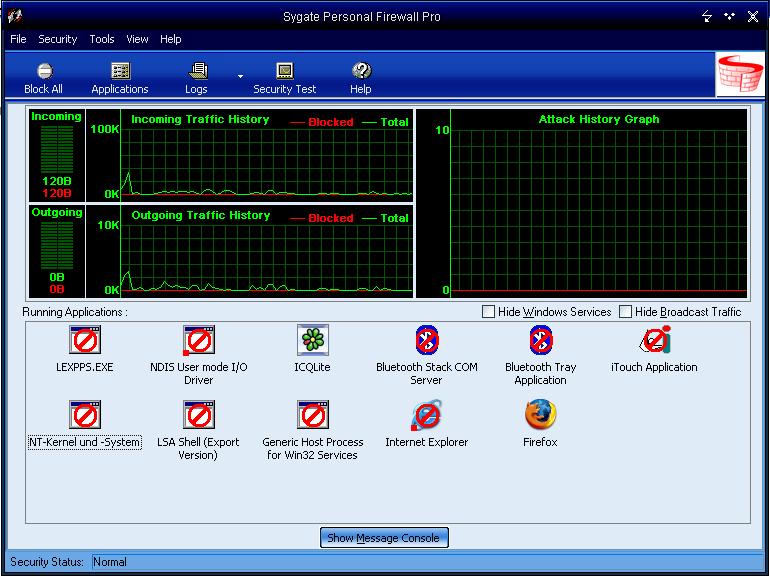Select the iTouch Application icon
The image size is (770, 576).
[x=655, y=339]
